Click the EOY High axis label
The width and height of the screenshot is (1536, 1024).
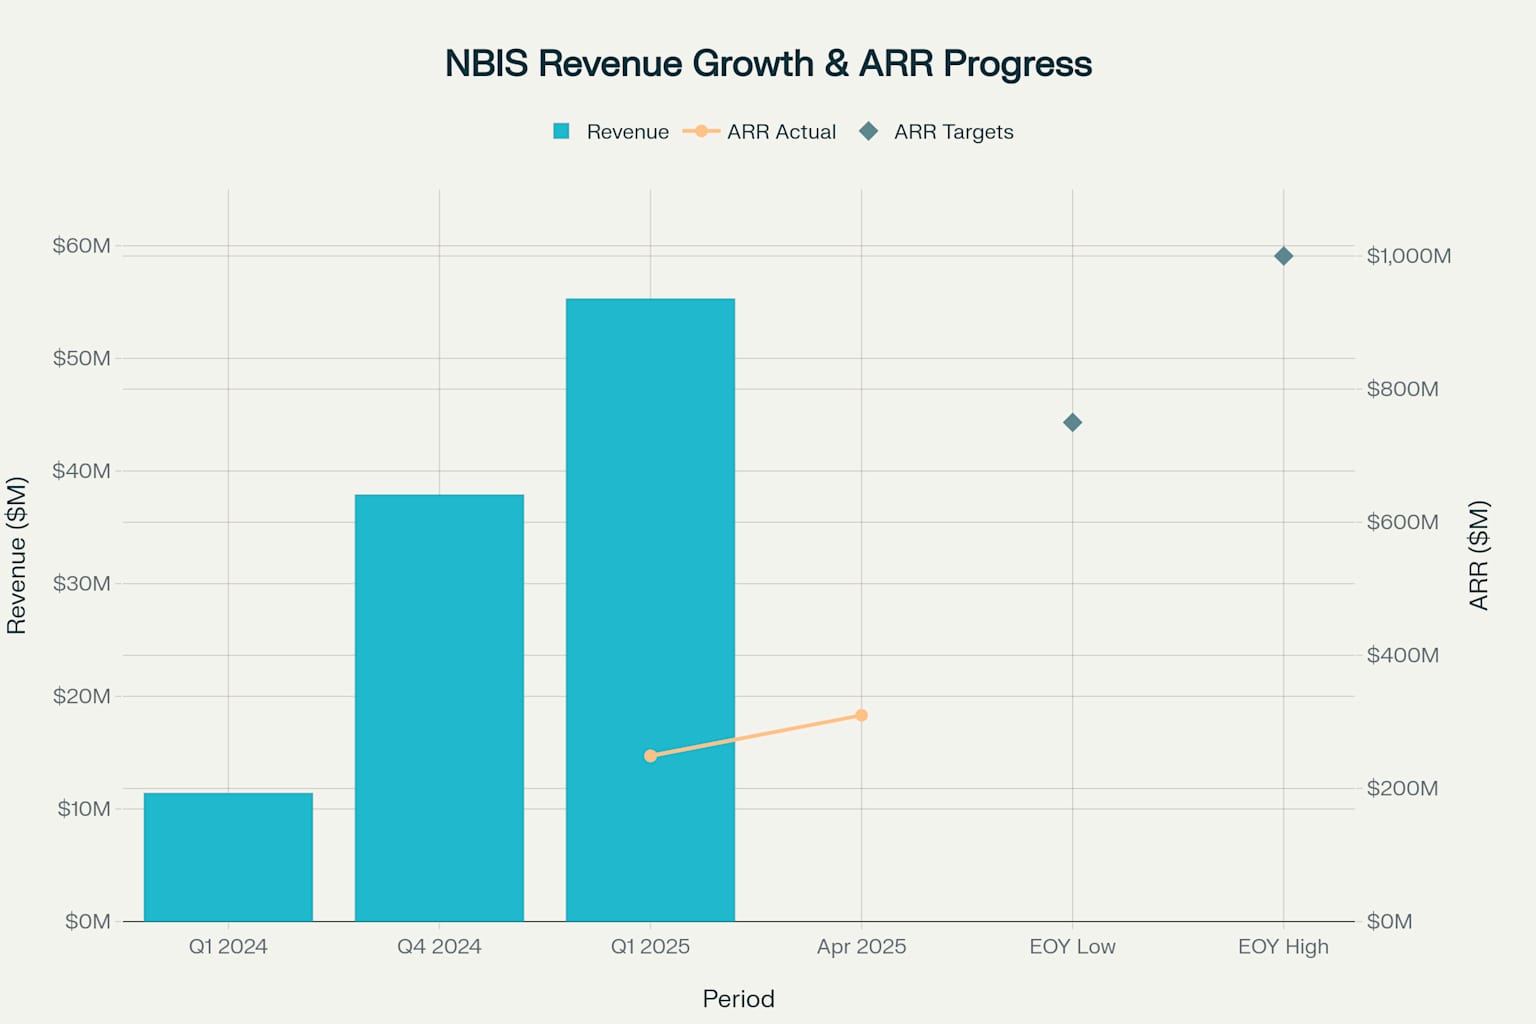1283,947
